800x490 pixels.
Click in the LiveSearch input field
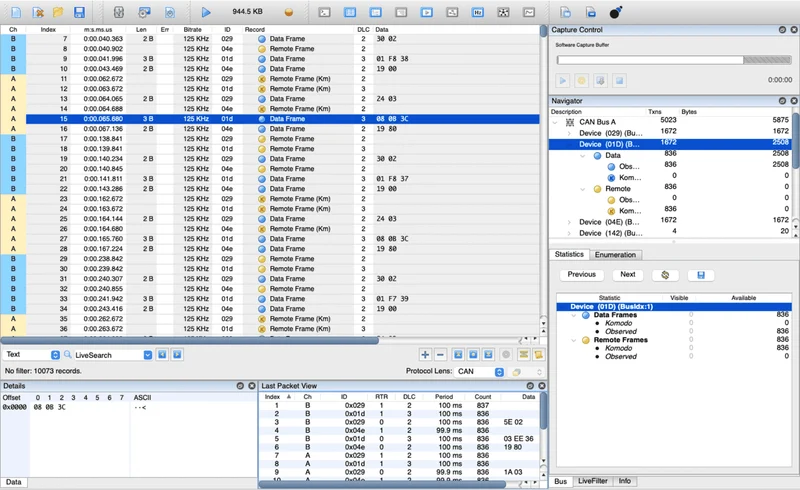tap(108, 355)
